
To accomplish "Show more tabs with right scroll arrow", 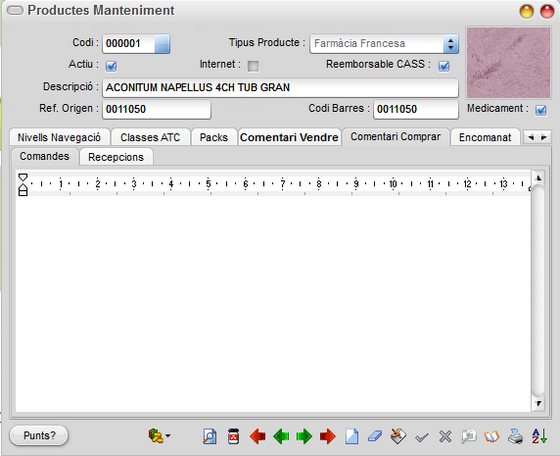I will tap(544, 137).
